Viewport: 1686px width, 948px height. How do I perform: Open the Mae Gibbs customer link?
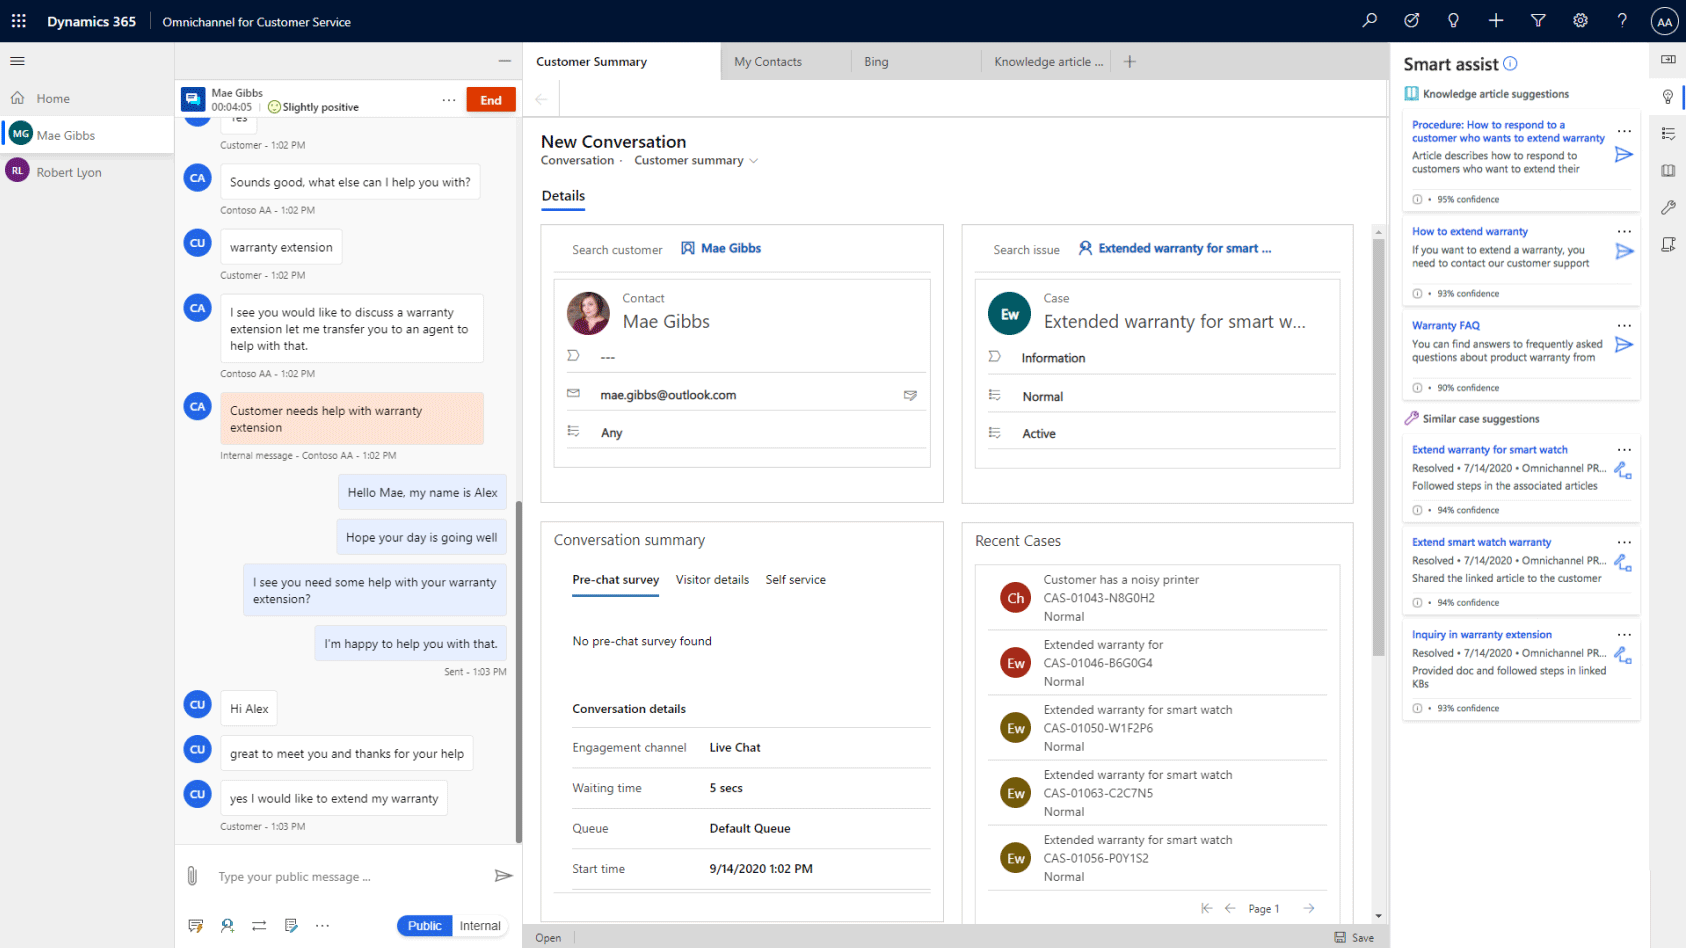[x=731, y=248]
